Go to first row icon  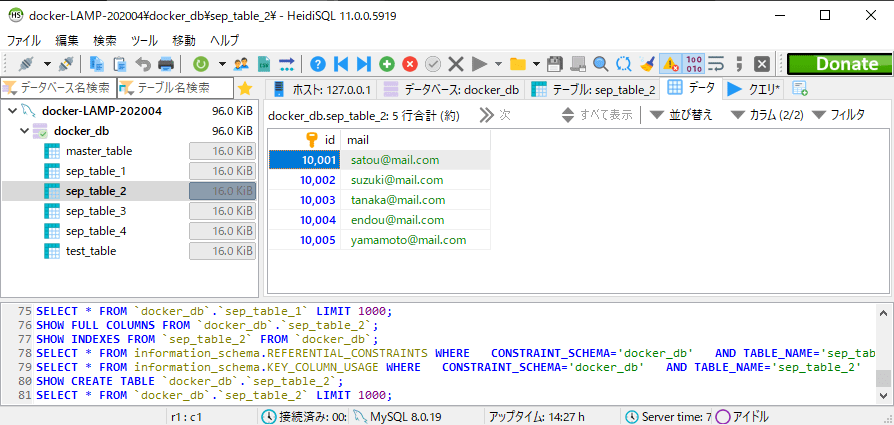[341, 64]
